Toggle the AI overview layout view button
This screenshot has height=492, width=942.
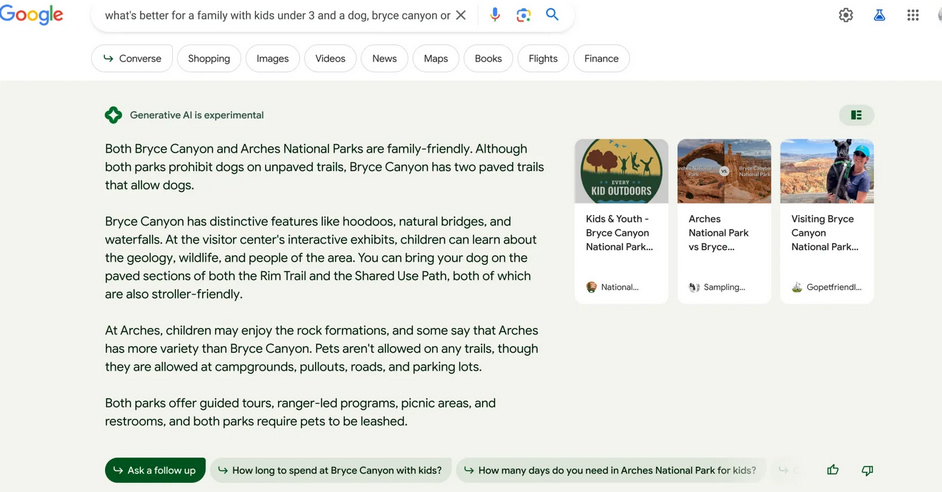click(x=856, y=115)
